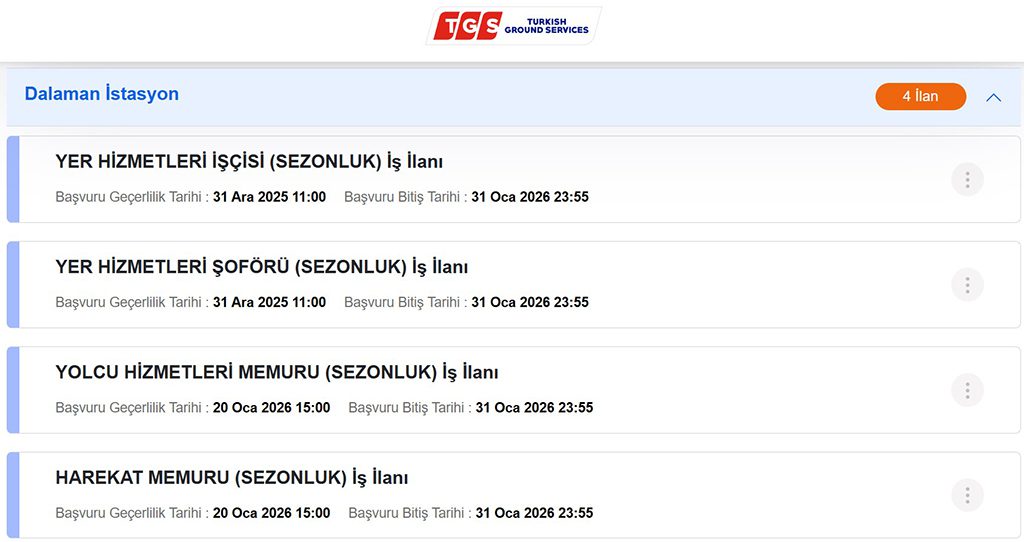Open three-dot menu for Yer Hizmetleri Şoförü
Image resolution: width=1024 pixels, height=542 pixels.
coord(967,285)
